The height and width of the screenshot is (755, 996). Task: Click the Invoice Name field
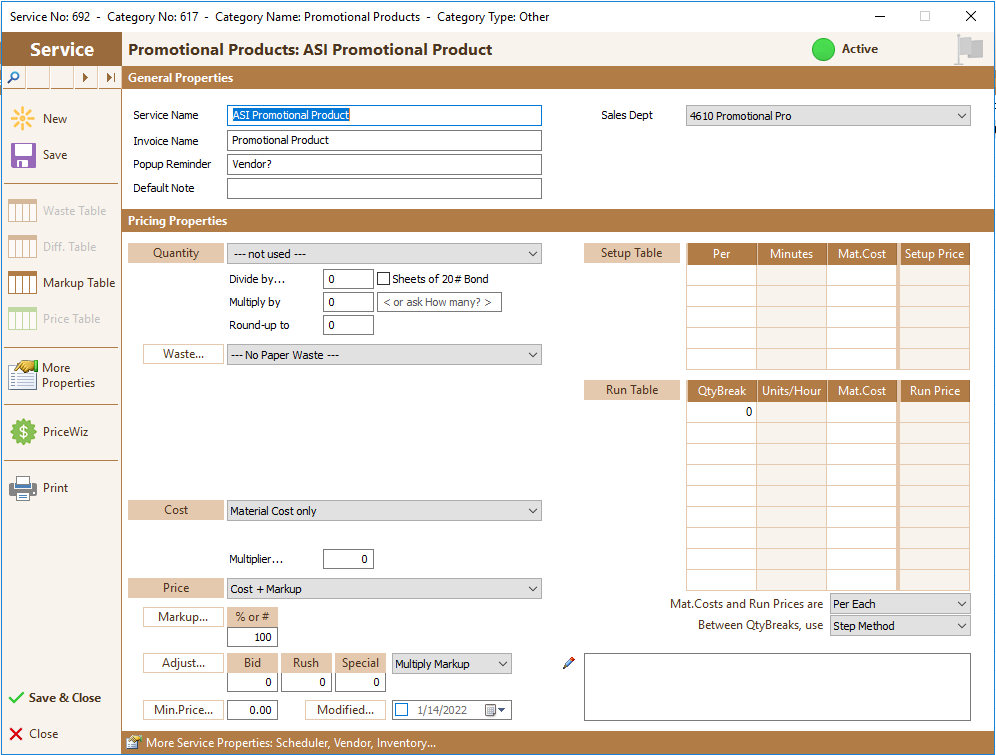pyautogui.click(x=384, y=140)
